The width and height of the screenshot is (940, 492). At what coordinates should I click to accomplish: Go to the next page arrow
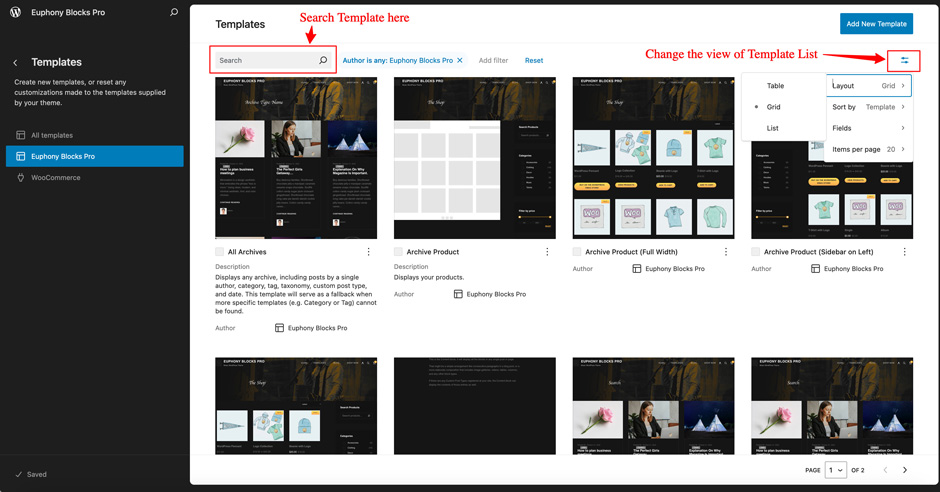click(x=905, y=470)
